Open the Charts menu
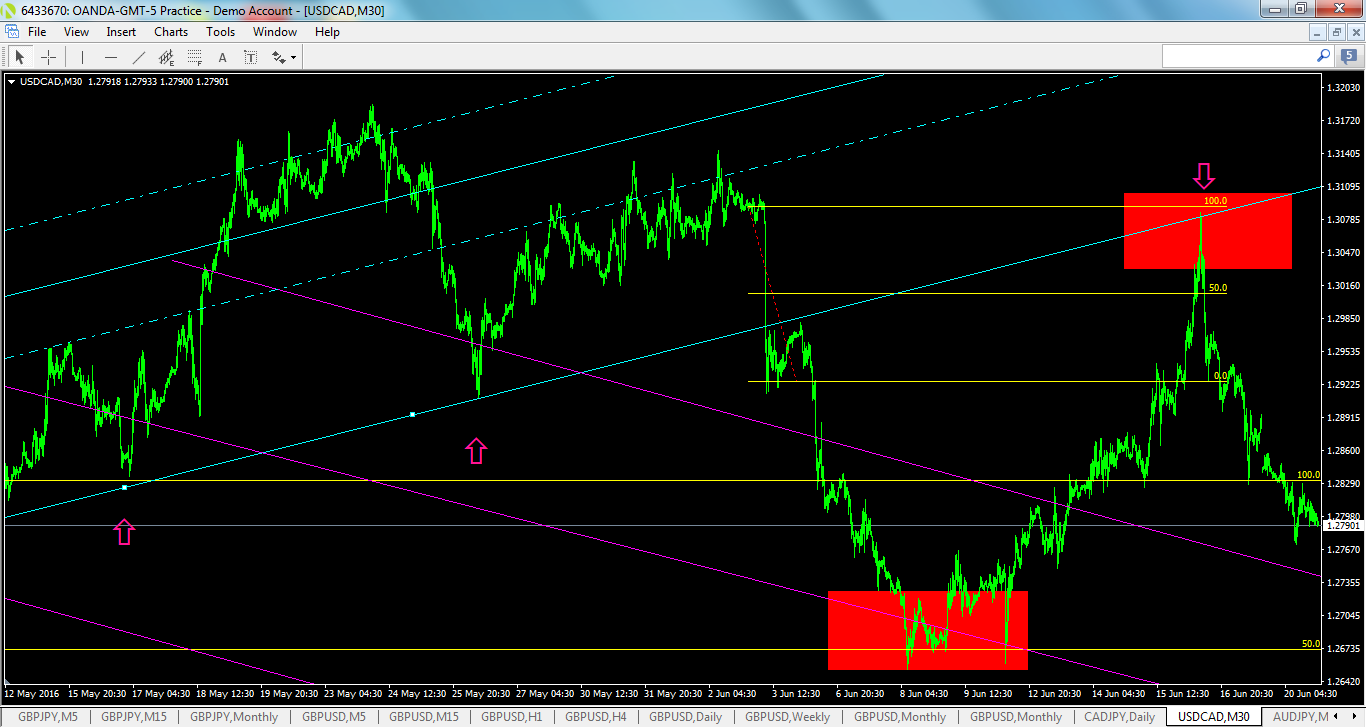This screenshot has height=728, width=1366. coord(170,31)
